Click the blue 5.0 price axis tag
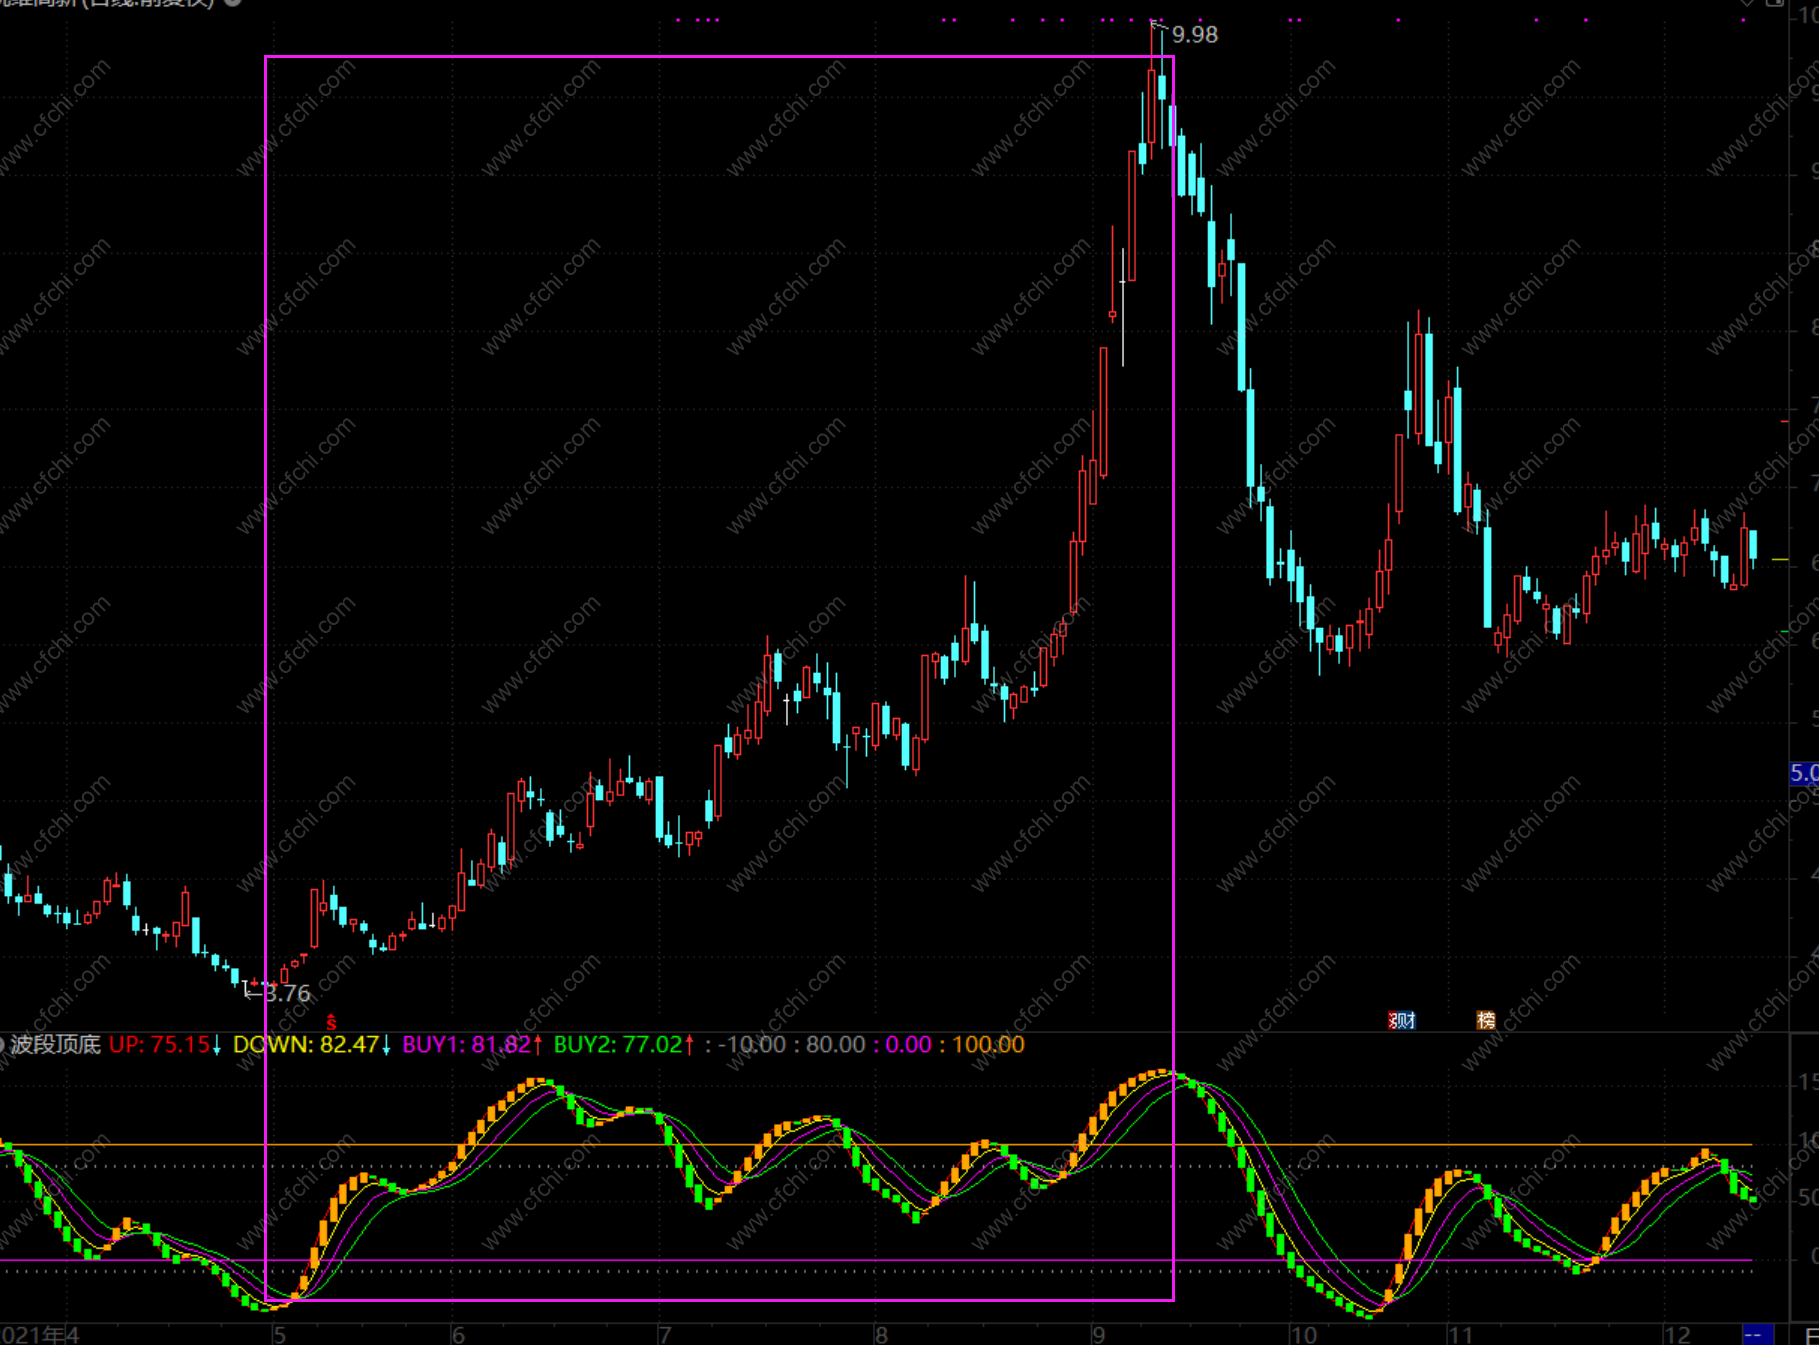The height and width of the screenshot is (1345, 1819). [1804, 773]
